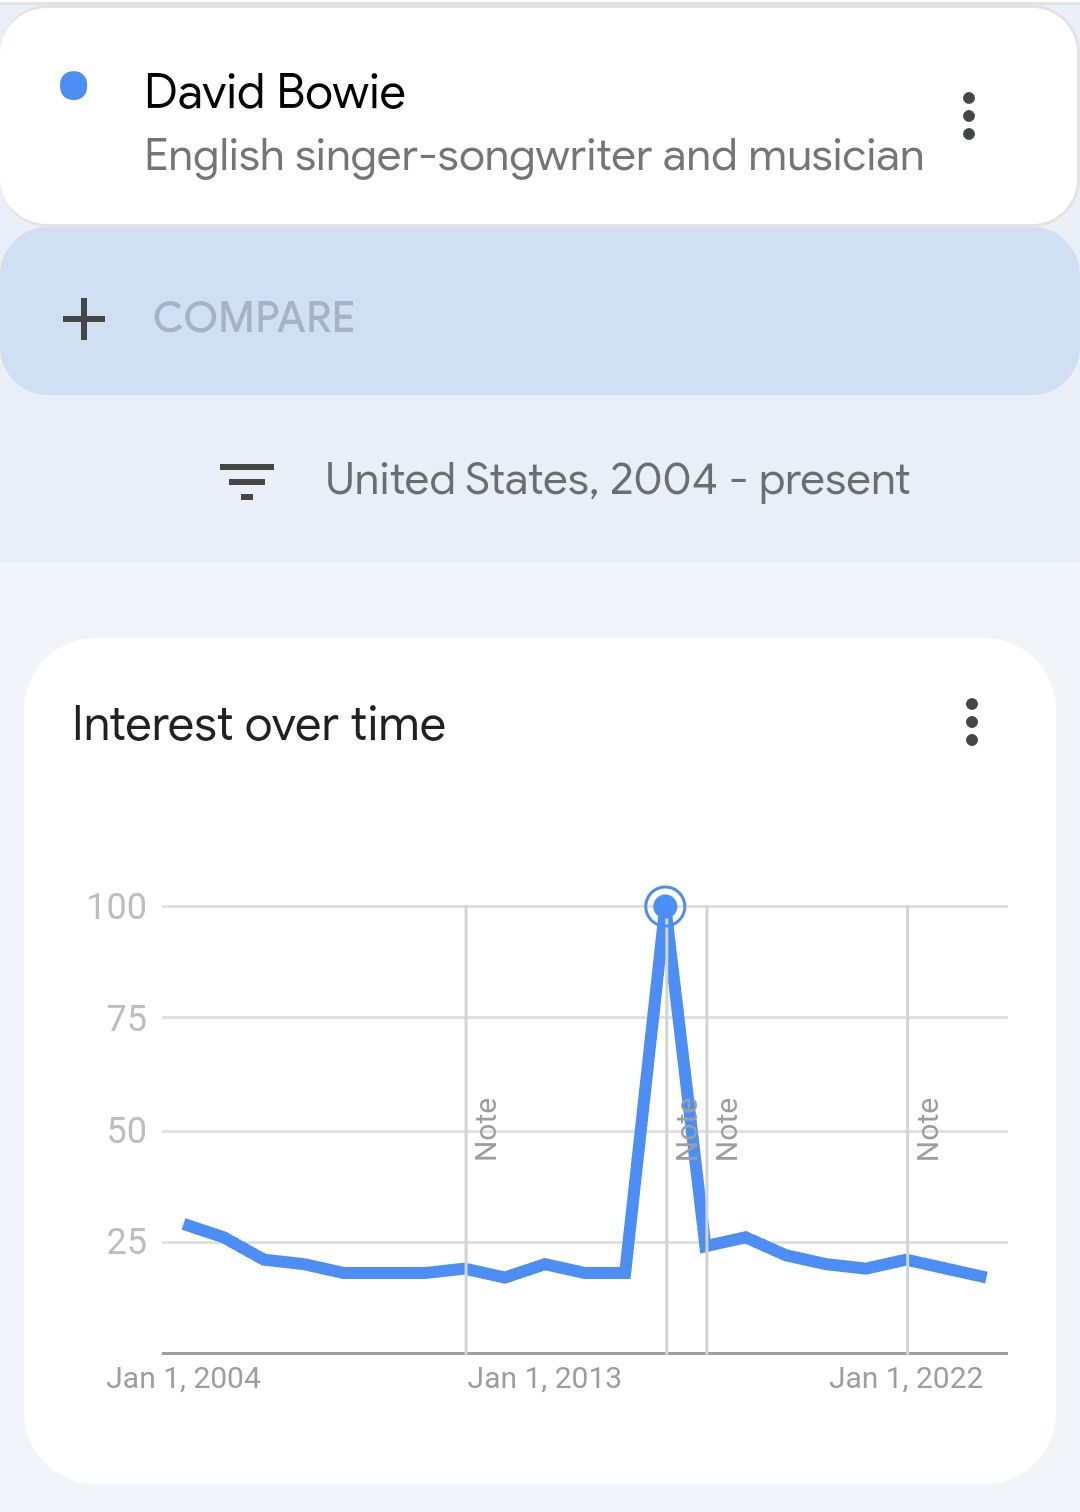The width and height of the screenshot is (1080, 1512).
Task: Open the David Bowie term options menu
Action: (x=968, y=117)
